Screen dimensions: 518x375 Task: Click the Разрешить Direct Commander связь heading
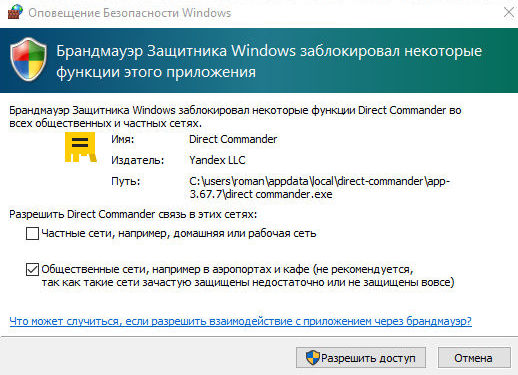pyautogui.click(x=133, y=214)
